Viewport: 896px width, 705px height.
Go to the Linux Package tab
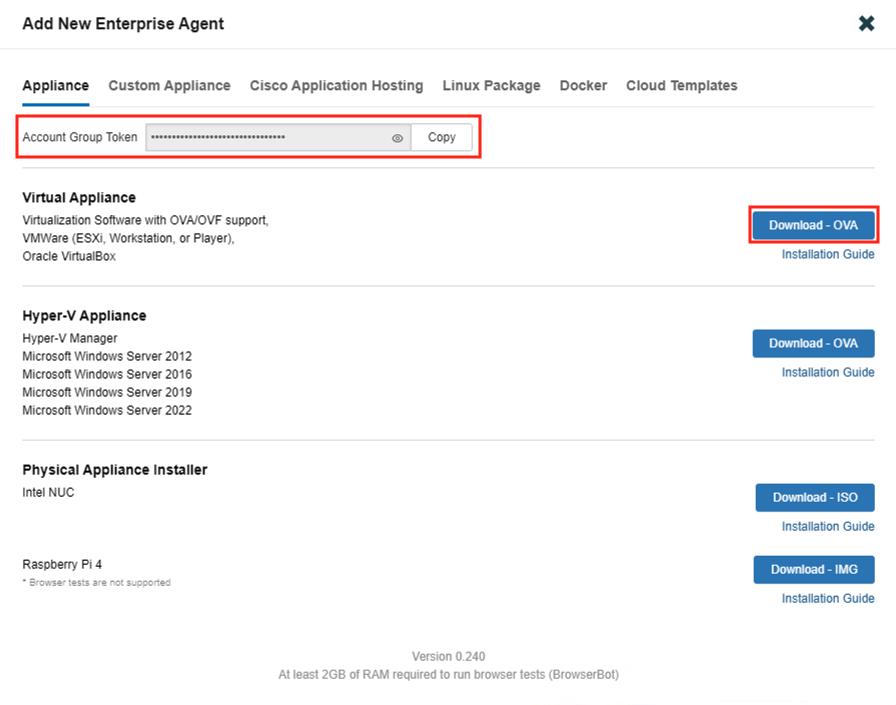click(x=491, y=86)
